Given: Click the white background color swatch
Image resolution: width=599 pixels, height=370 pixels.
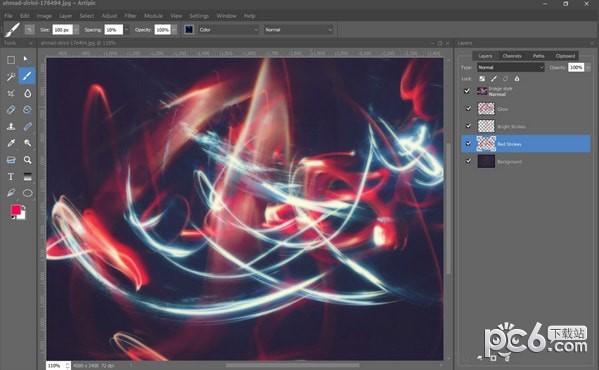Looking at the screenshot, I should pyautogui.click(x=22, y=216).
